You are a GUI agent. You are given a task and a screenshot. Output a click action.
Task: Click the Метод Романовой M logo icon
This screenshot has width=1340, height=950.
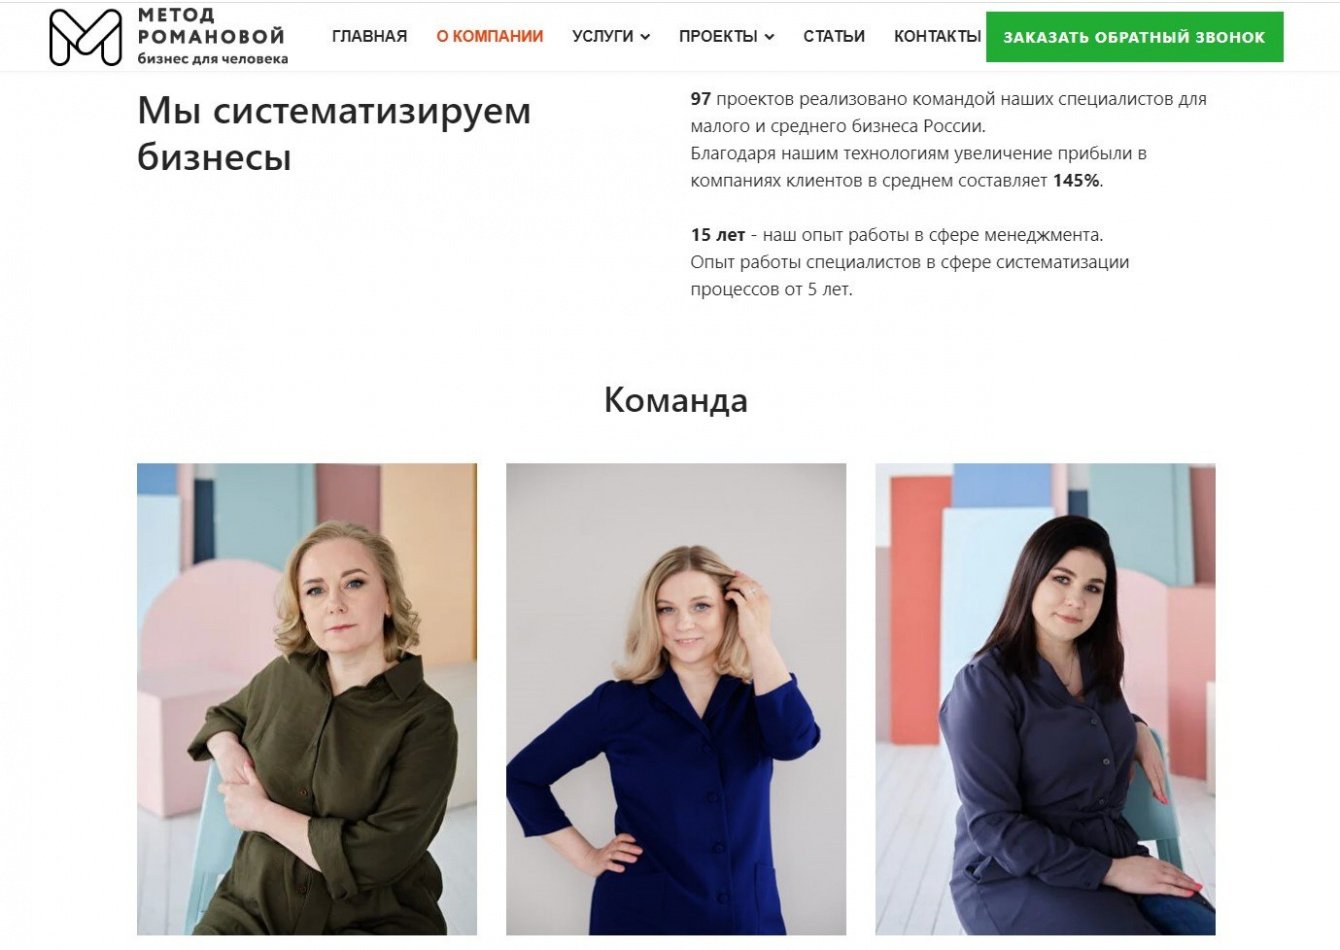pyautogui.click(x=86, y=37)
